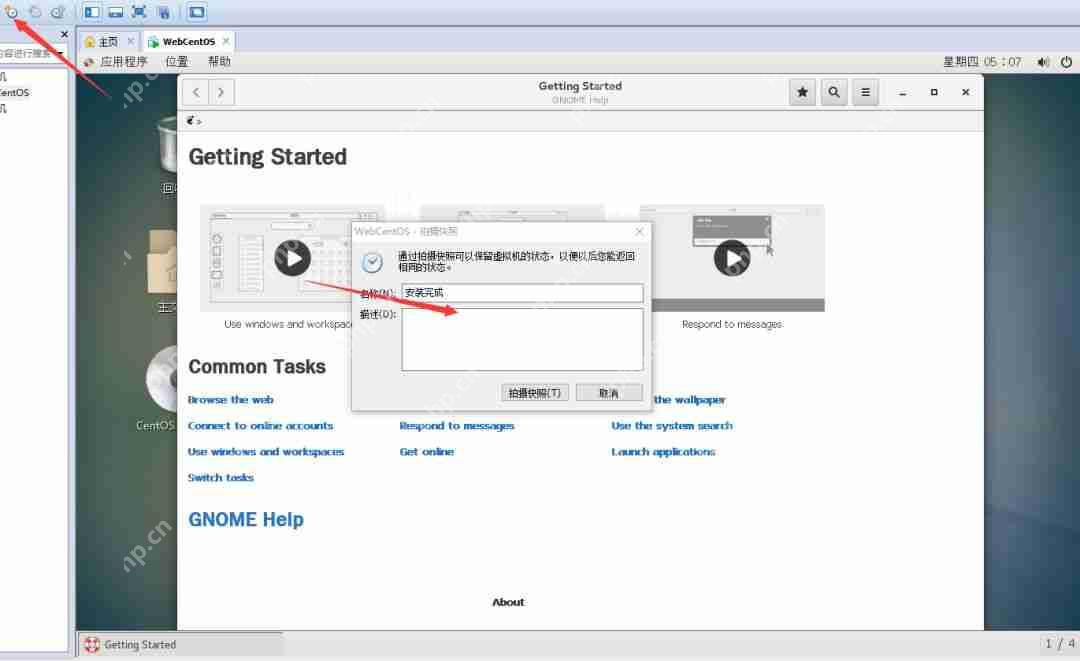
Task: Open the 帮助 menu in the top bar
Action: click(x=219, y=61)
